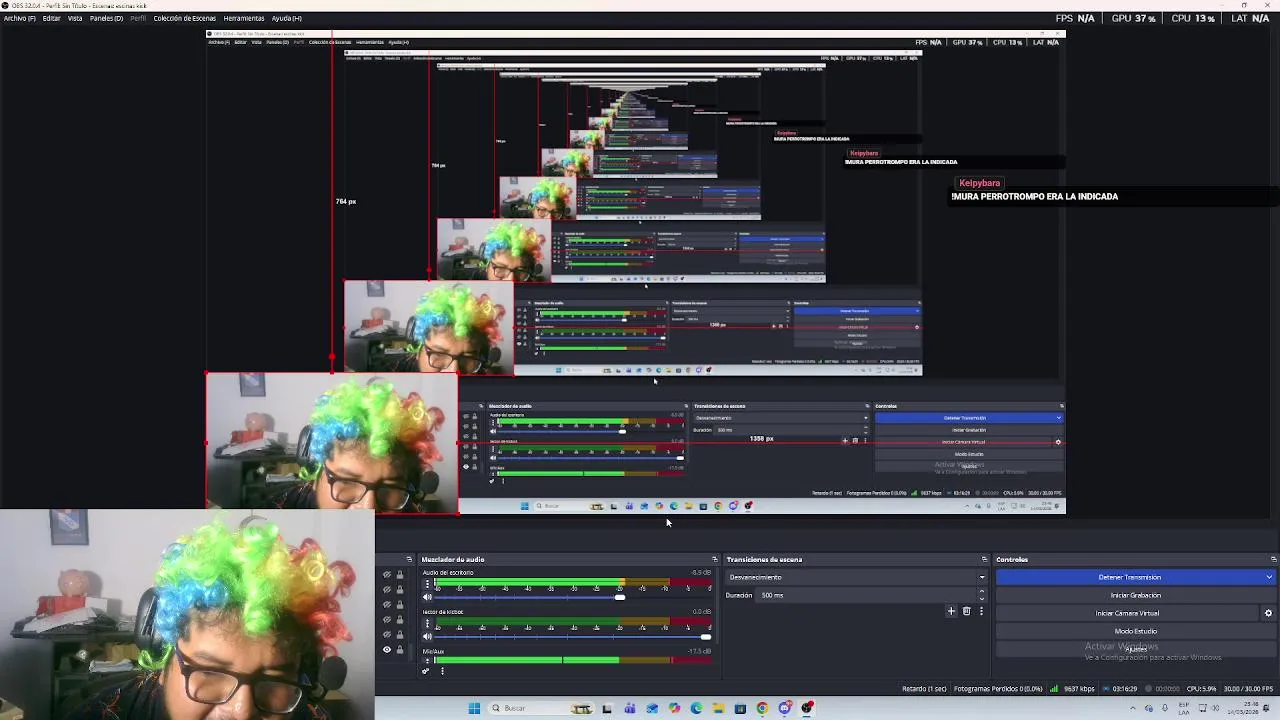Click CPU 5.9% status readout

[x=1201, y=688]
